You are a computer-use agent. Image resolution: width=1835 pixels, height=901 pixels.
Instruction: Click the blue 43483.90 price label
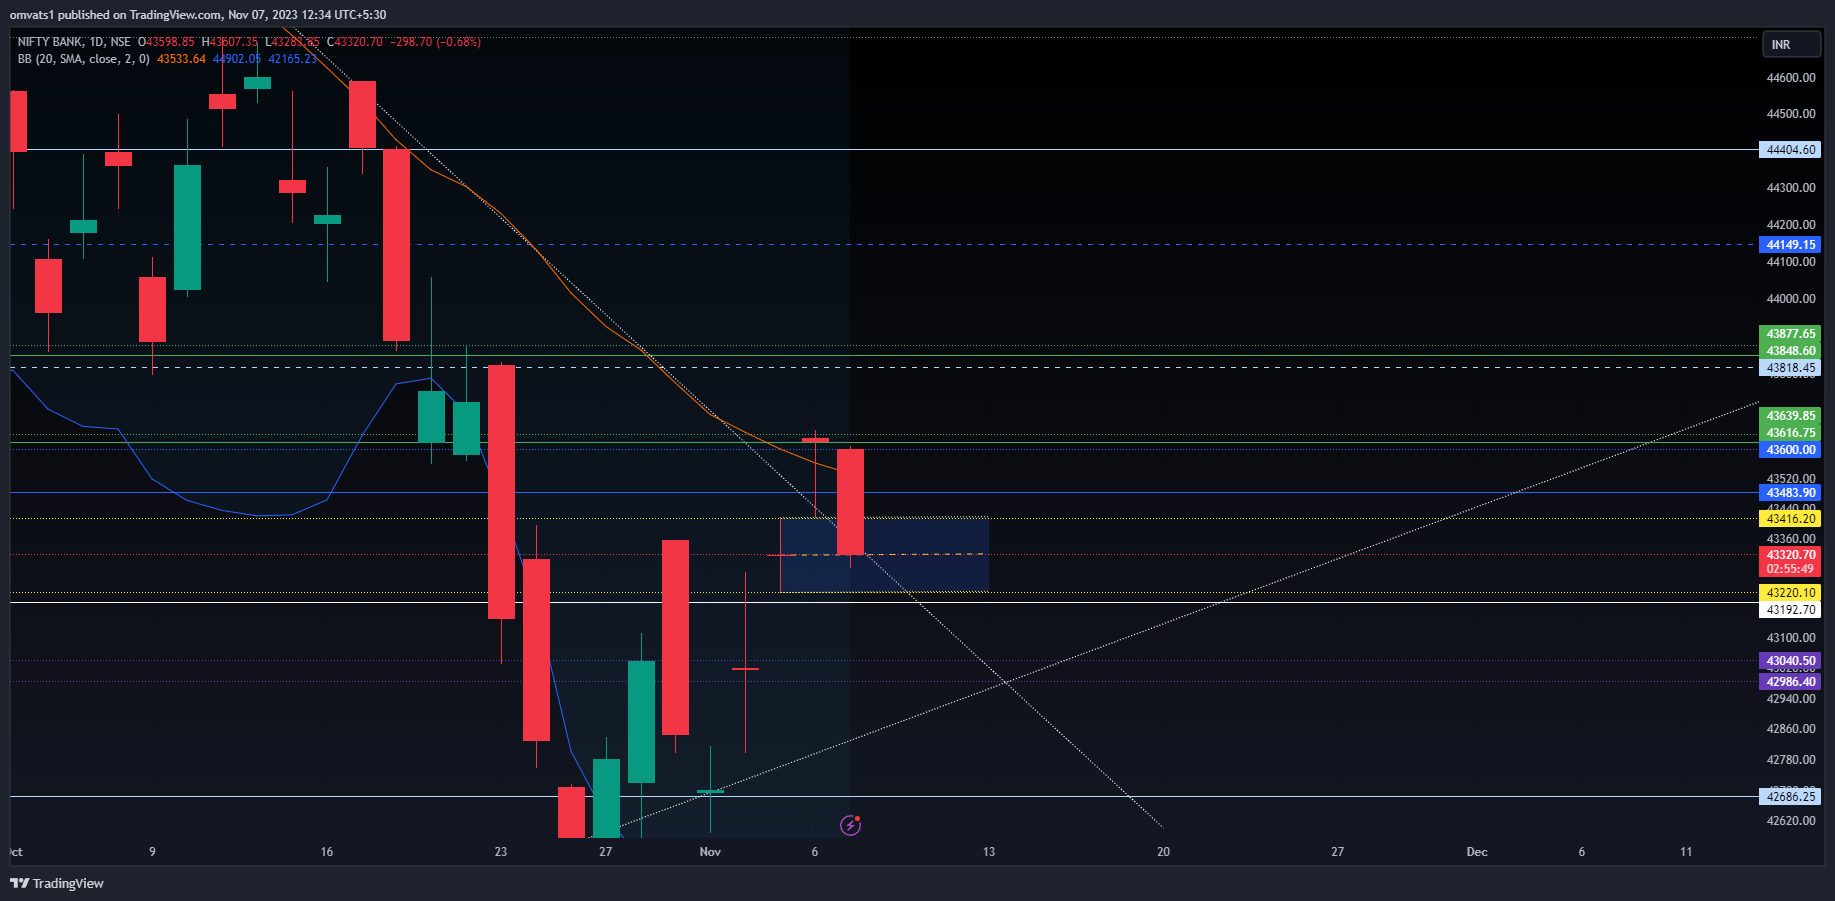tap(1790, 493)
